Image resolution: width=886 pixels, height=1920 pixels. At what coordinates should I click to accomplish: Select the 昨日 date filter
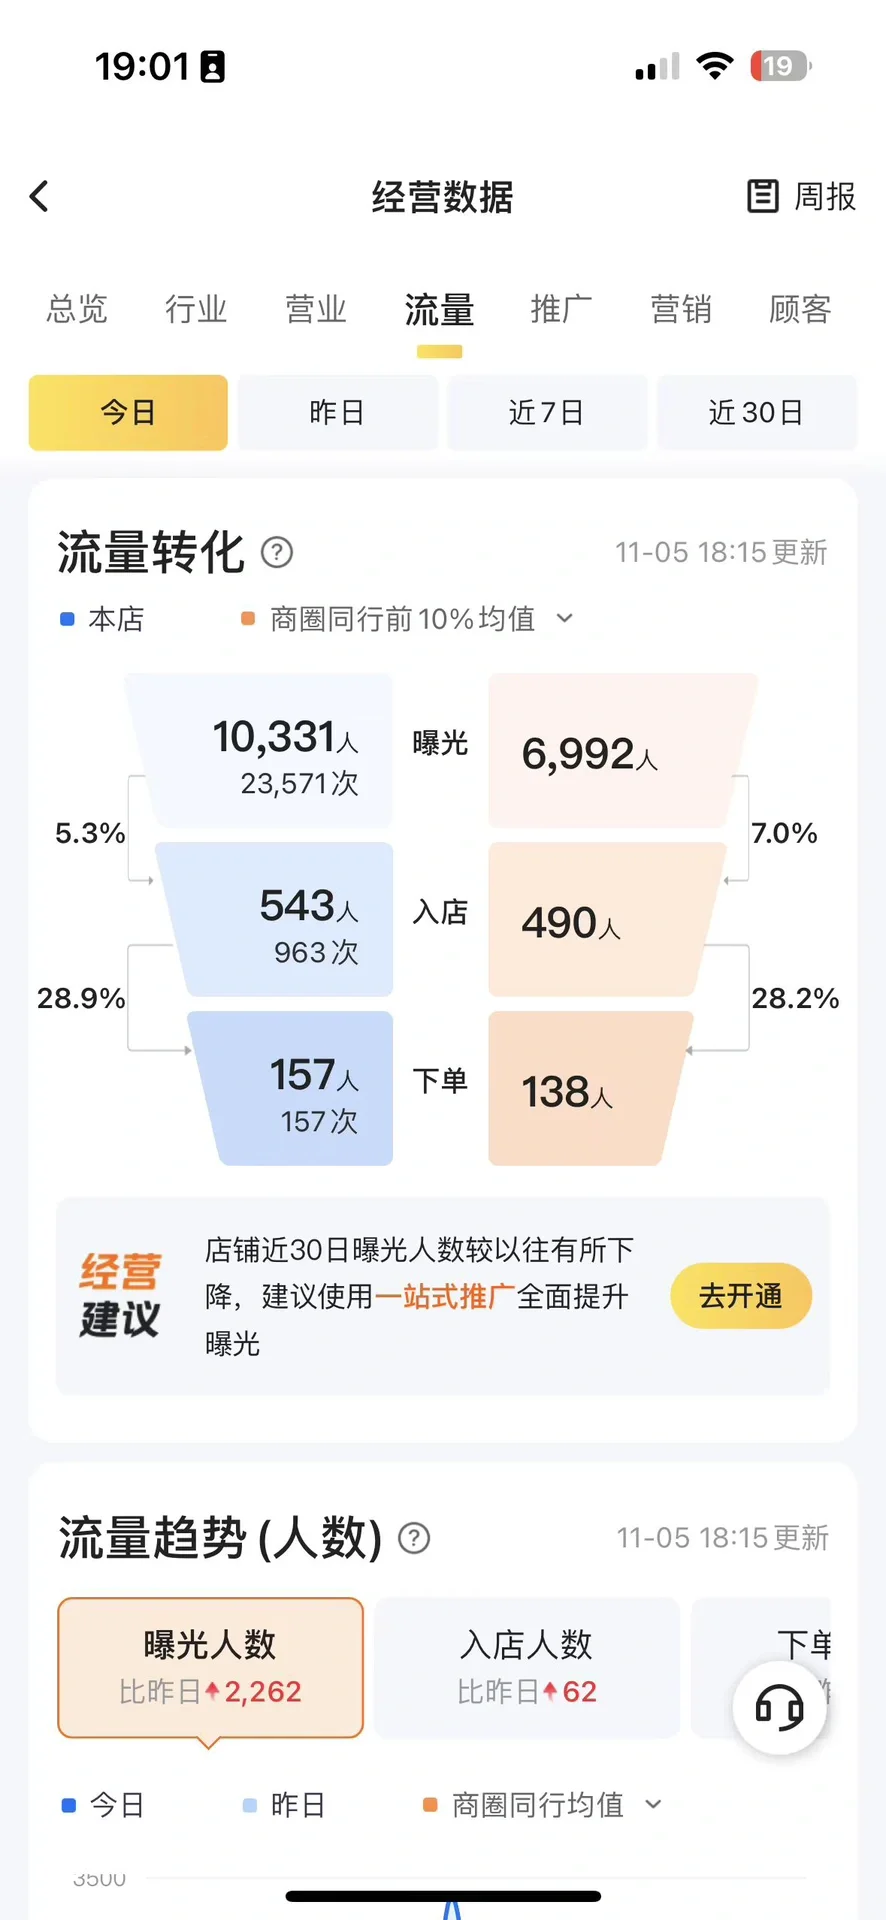[x=337, y=413]
